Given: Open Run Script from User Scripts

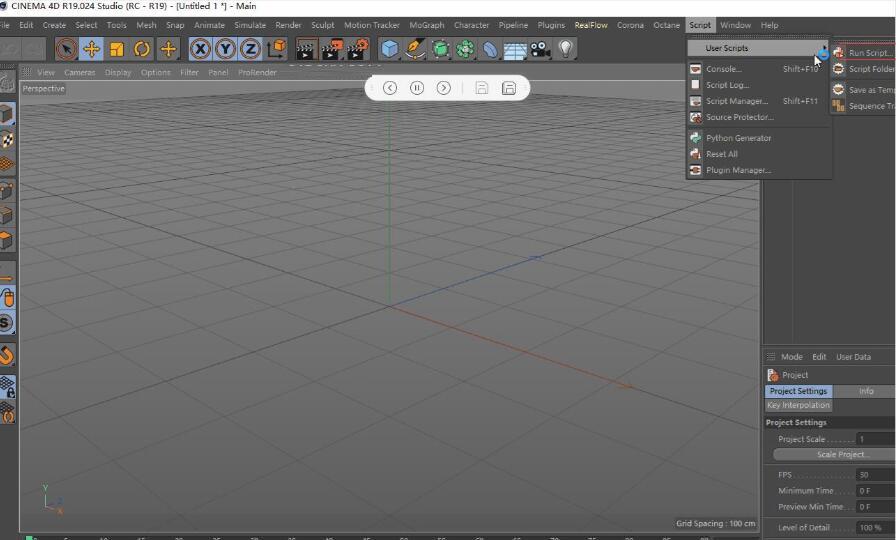Looking at the screenshot, I should click(863, 53).
